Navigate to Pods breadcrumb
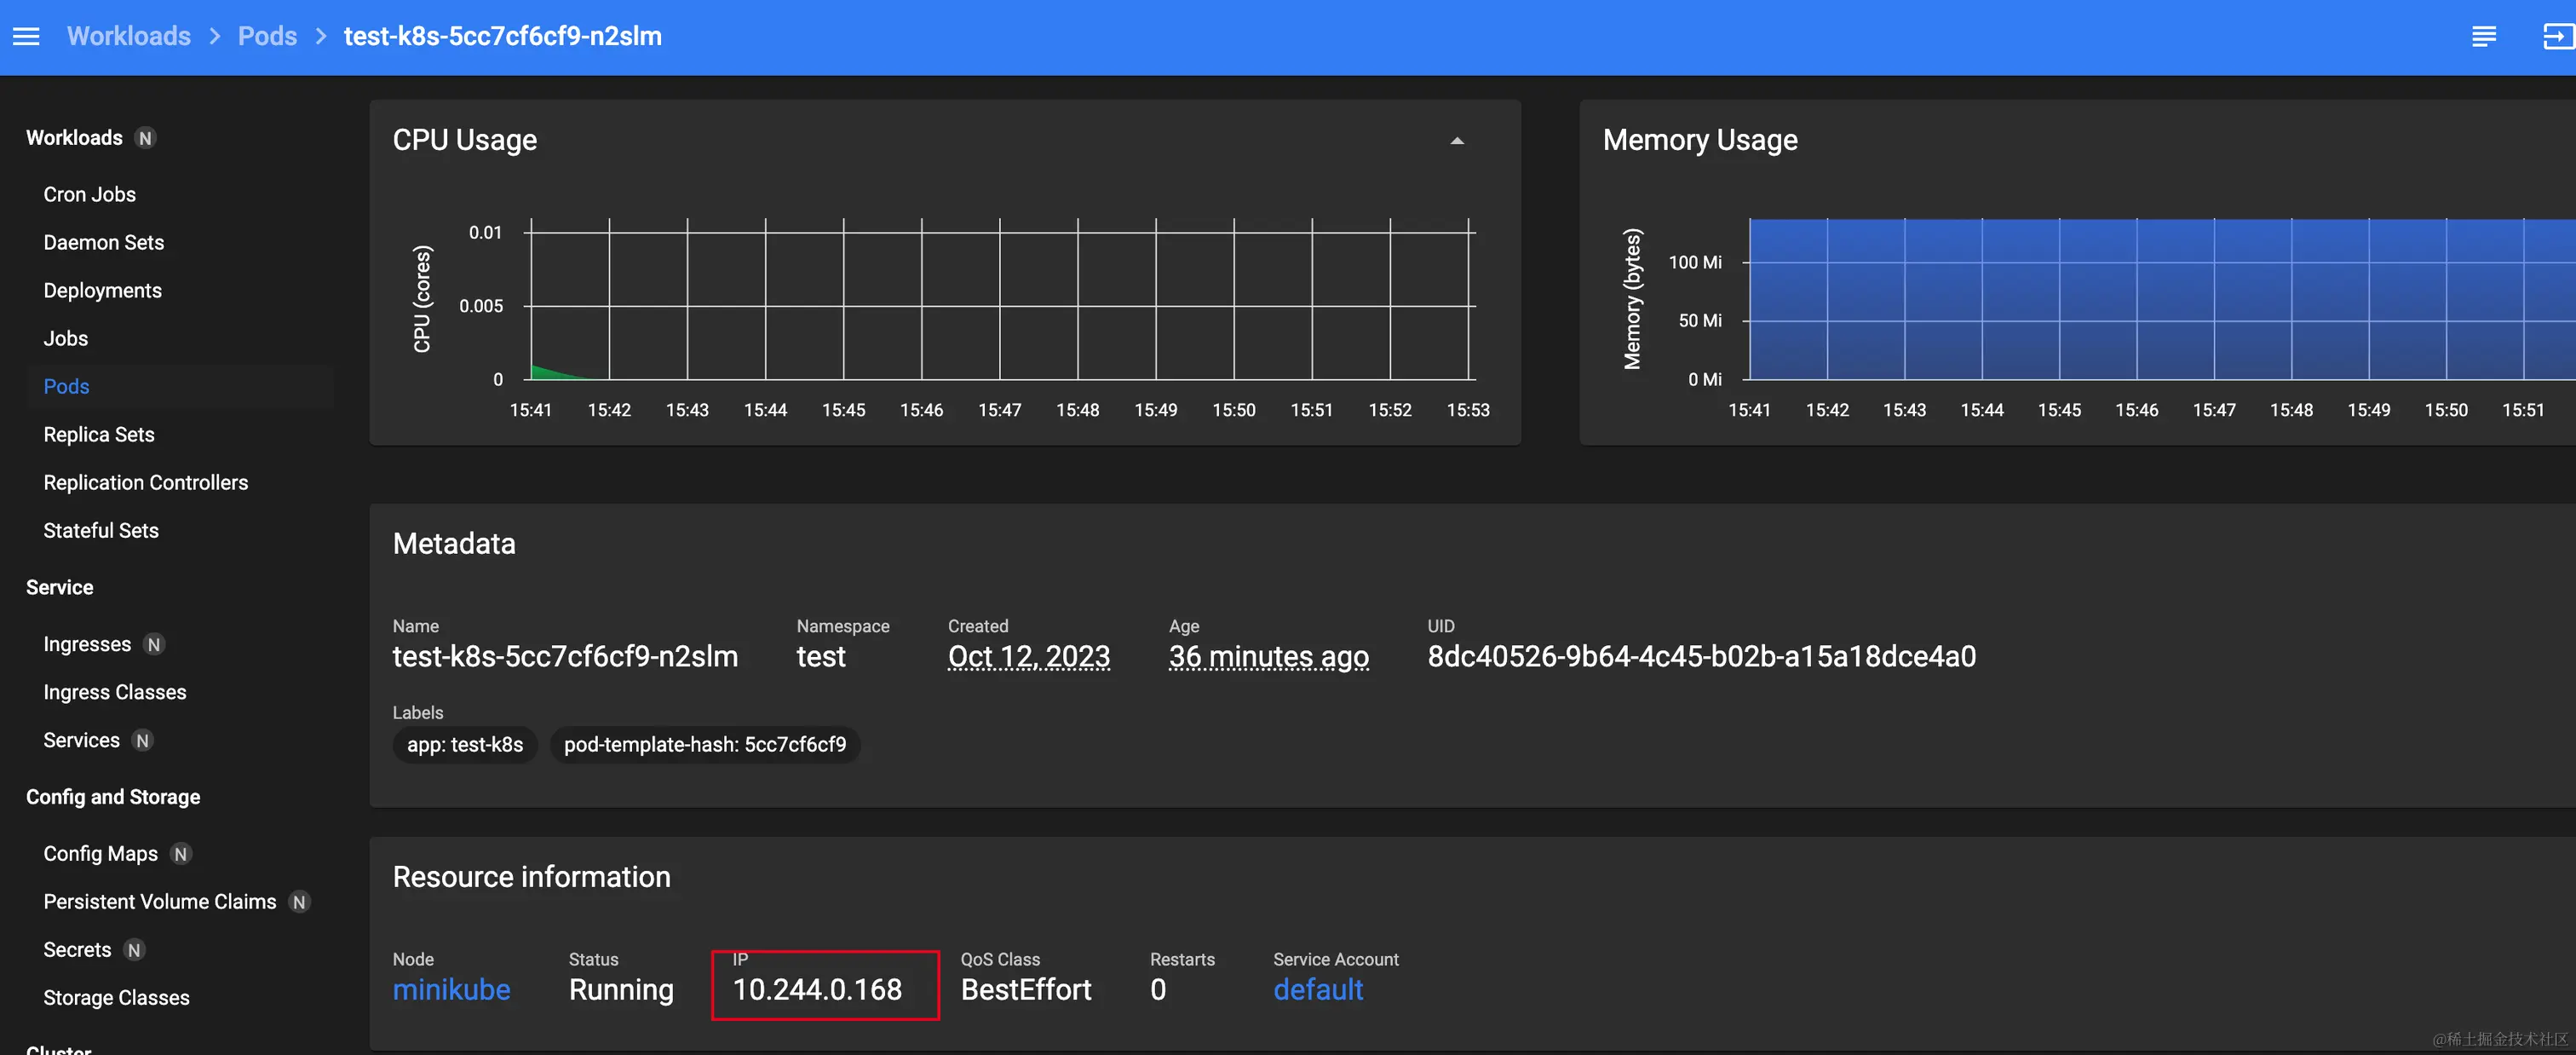The height and width of the screenshot is (1055, 2576). point(267,37)
